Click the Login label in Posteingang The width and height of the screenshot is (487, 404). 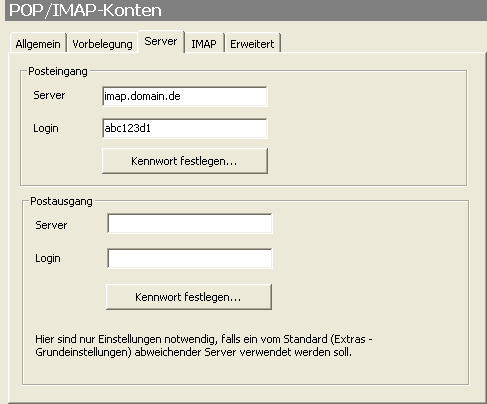[46, 128]
